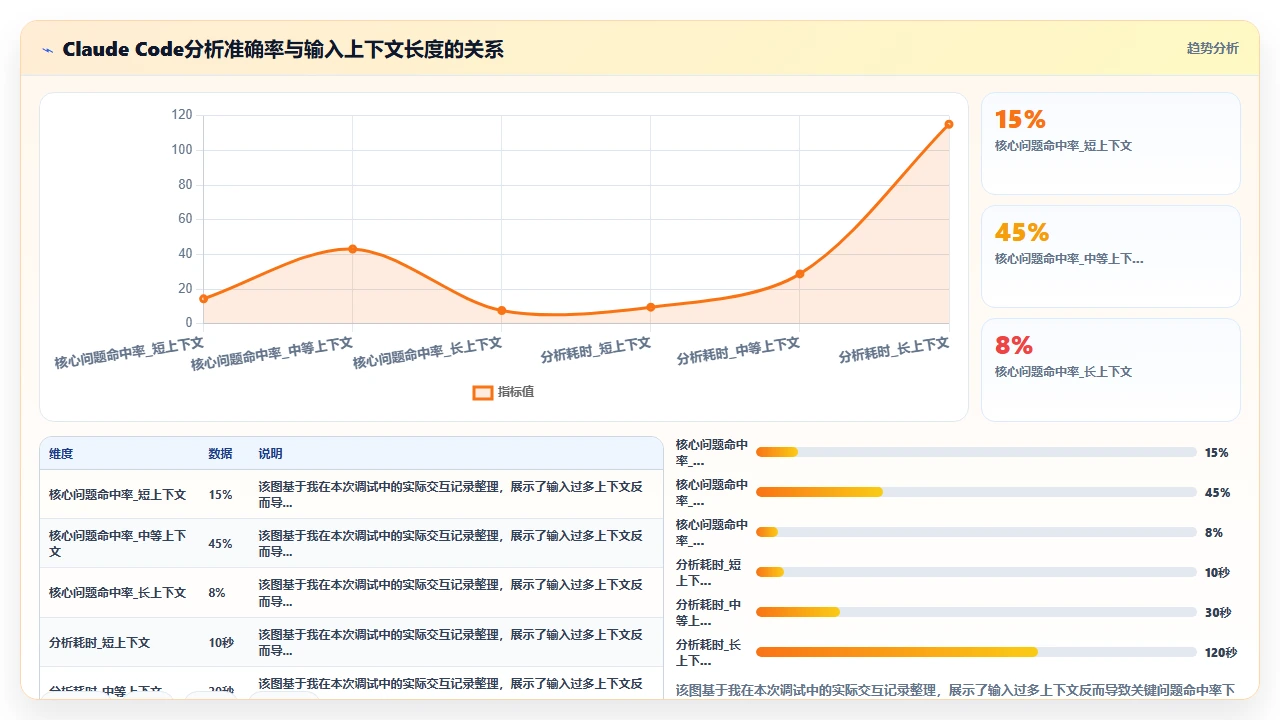Toggle the 指标值 legend item
Screen dimensions: 1280x720
click(503, 392)
